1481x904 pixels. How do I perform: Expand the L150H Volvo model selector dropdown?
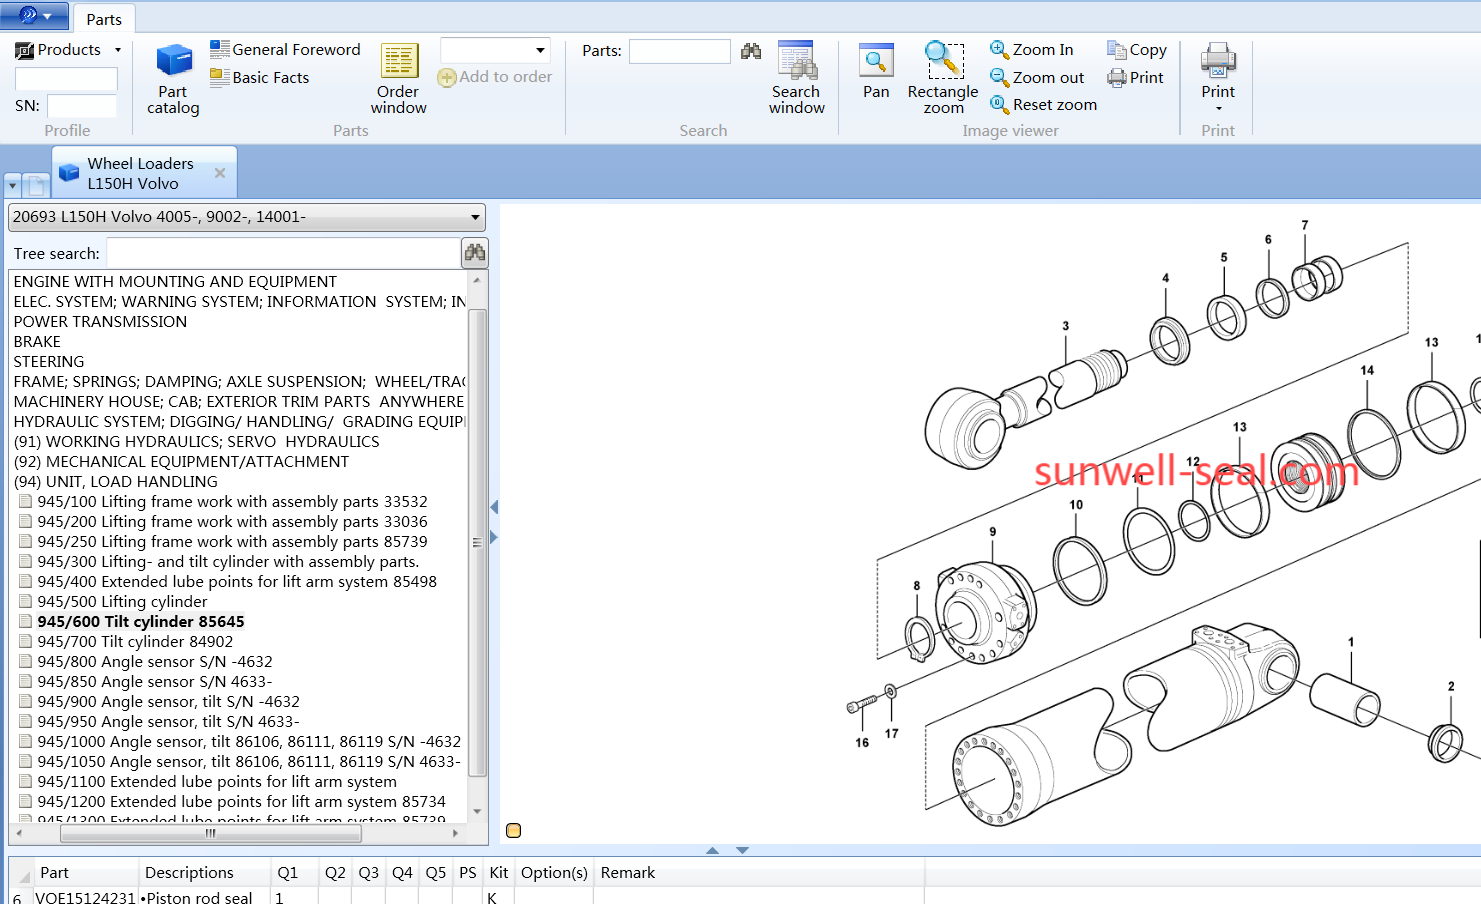coord(475,217)
